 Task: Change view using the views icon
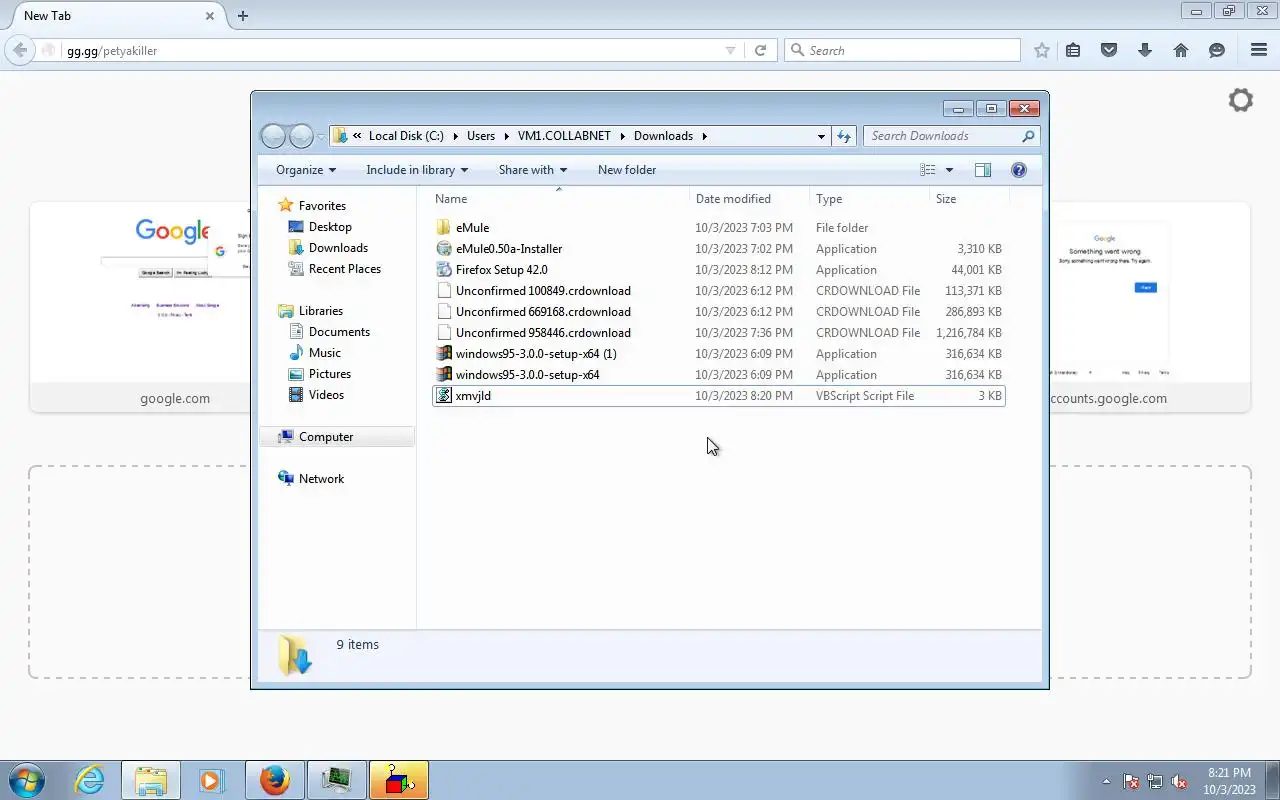928,170
